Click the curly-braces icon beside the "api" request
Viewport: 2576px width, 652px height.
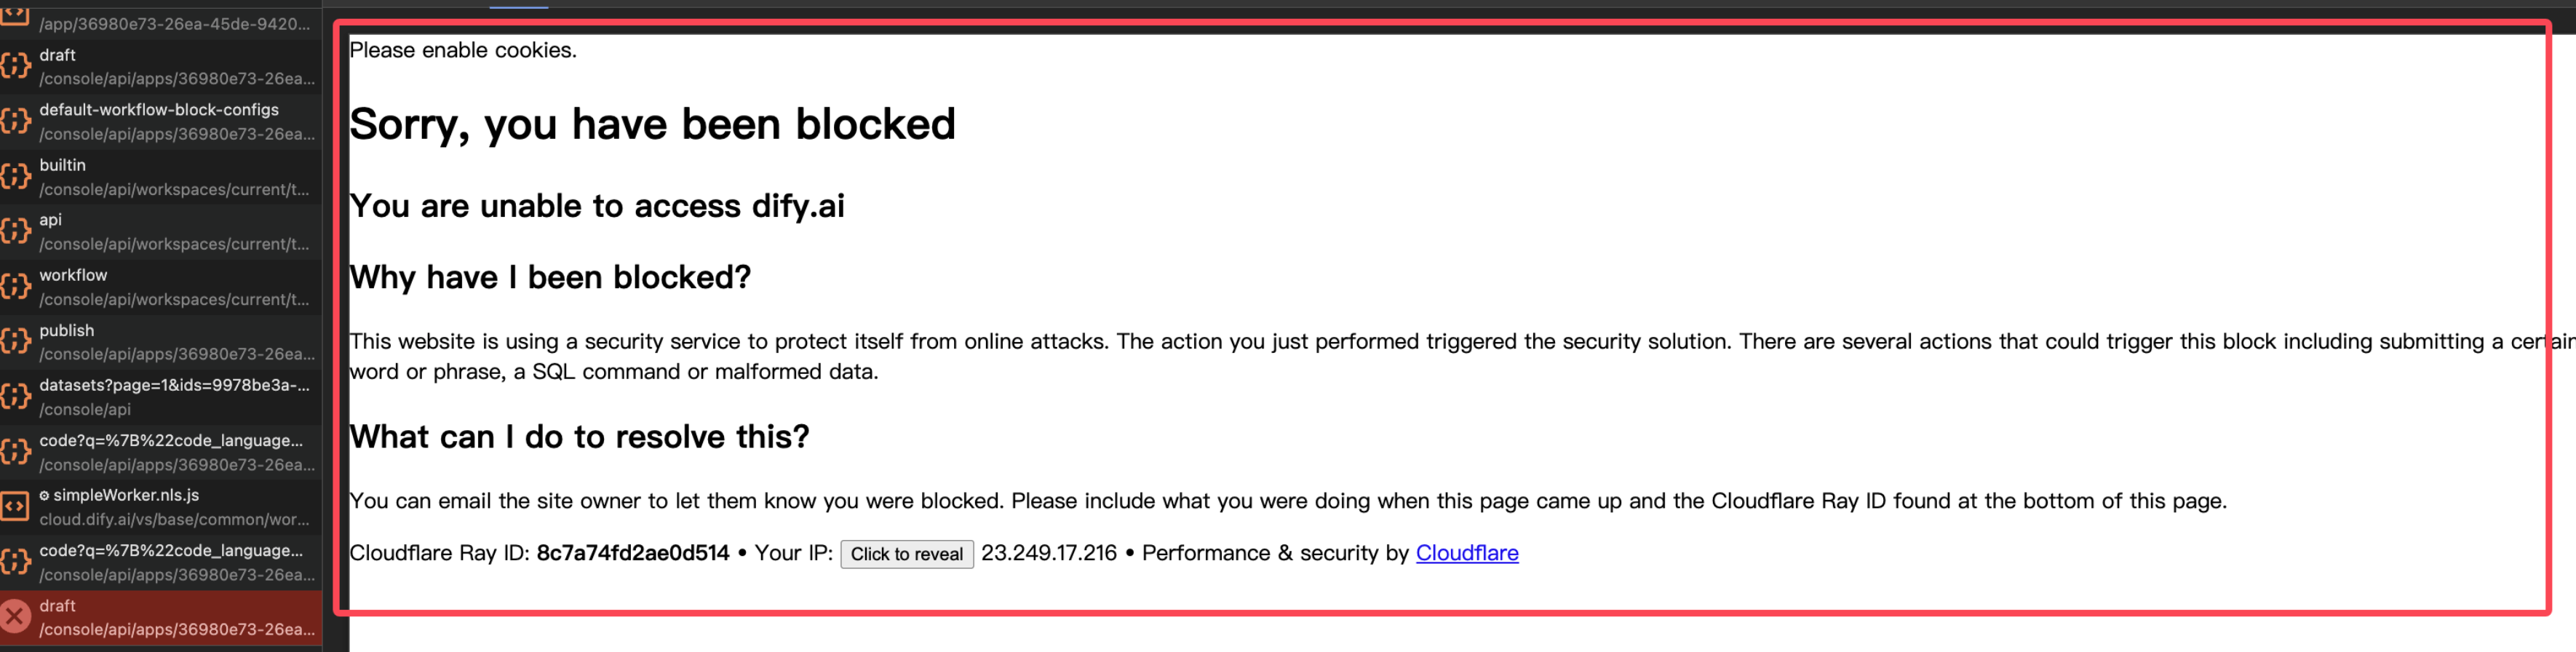(x=16, y=231)
